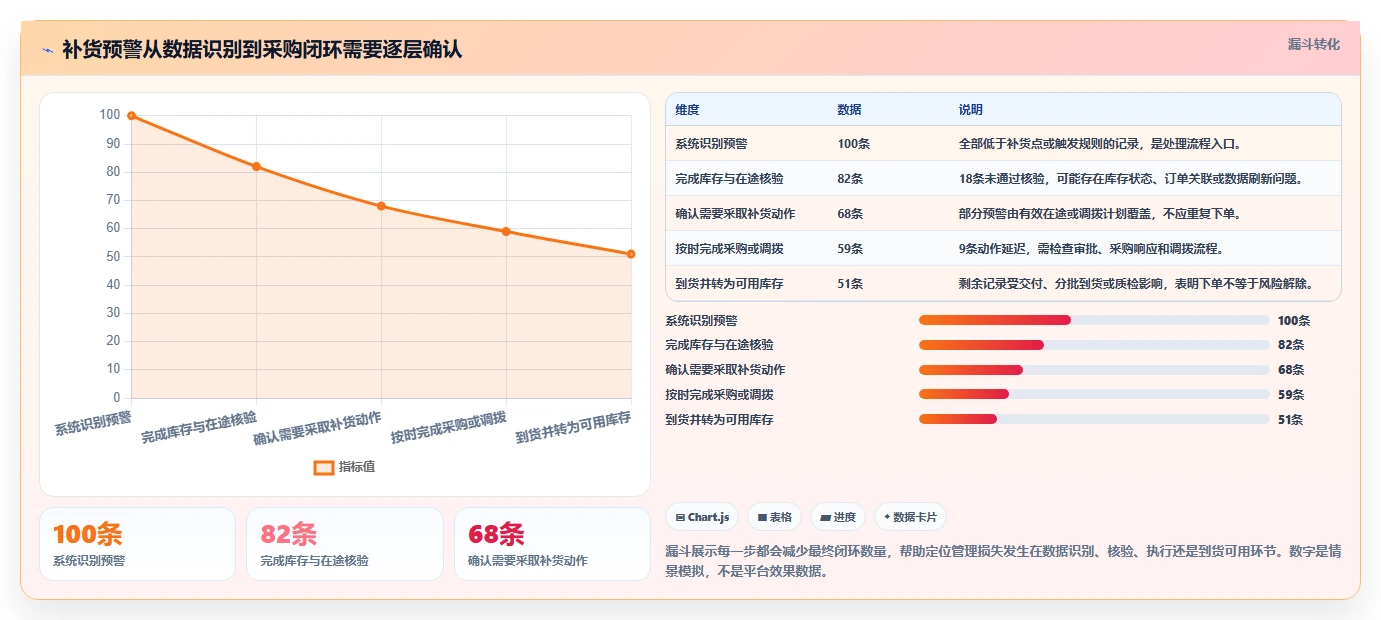1381x620 pixels.
Task: Select table cell 到货并转为可用库存
Action: point(729,284)
